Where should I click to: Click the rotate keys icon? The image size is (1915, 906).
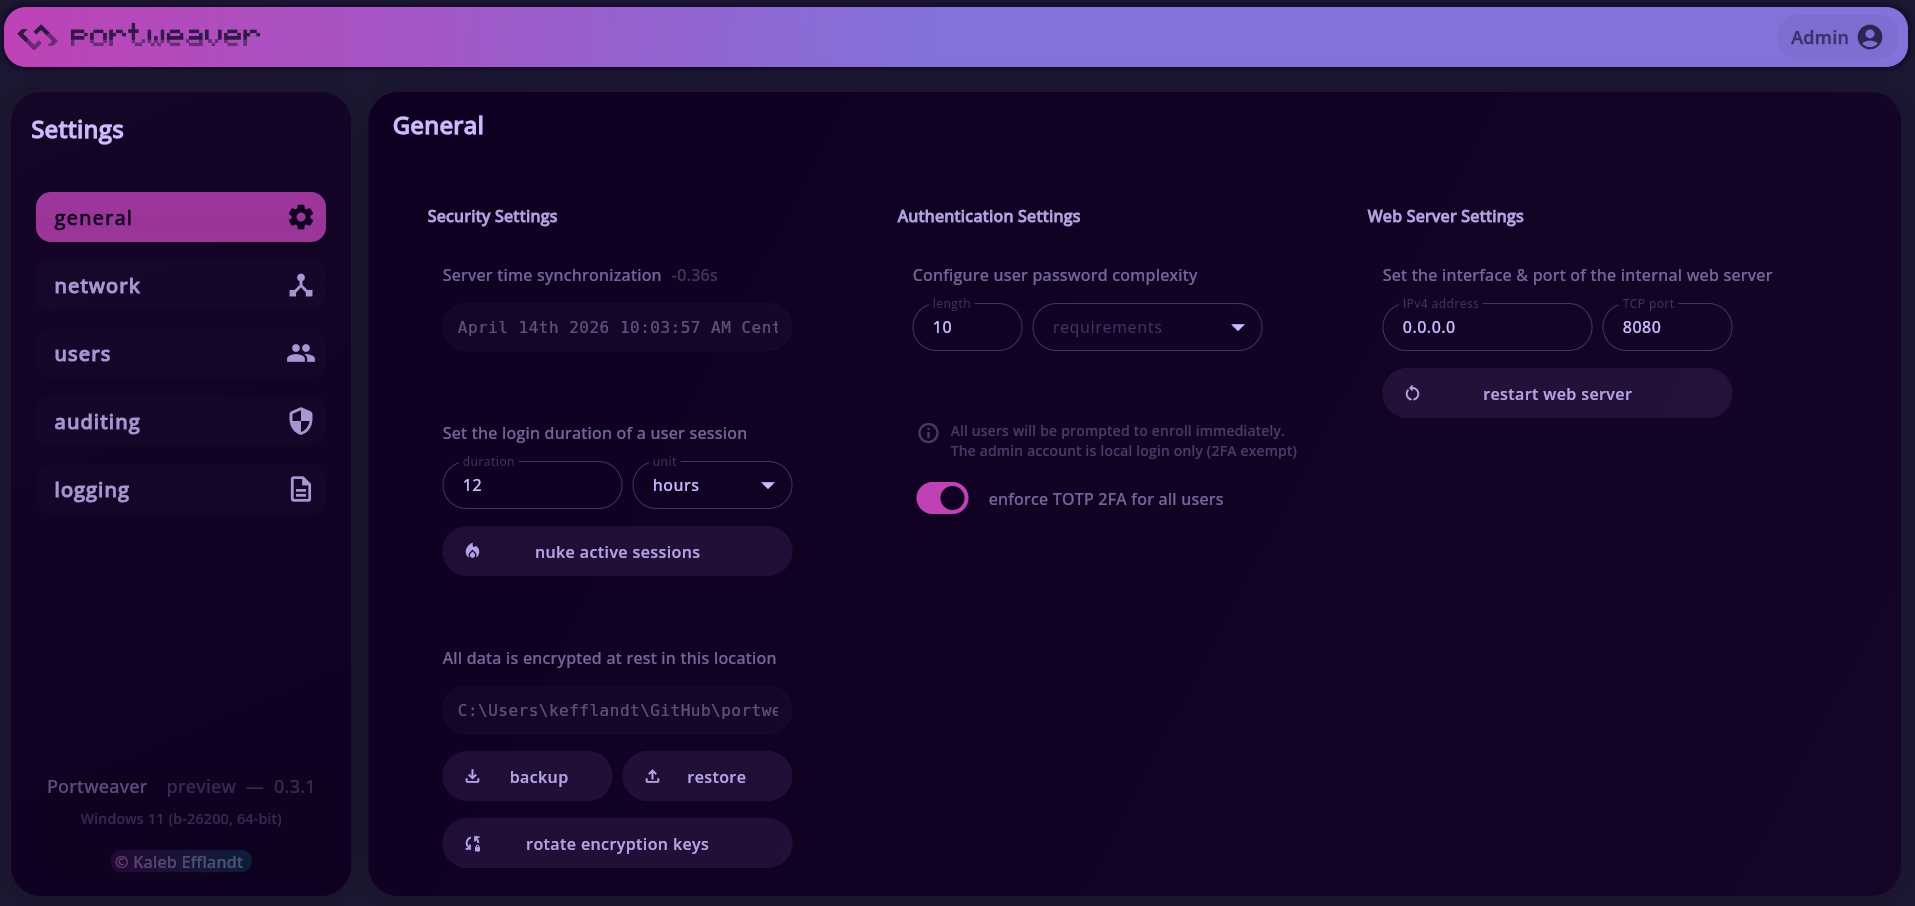pos(473,844)
